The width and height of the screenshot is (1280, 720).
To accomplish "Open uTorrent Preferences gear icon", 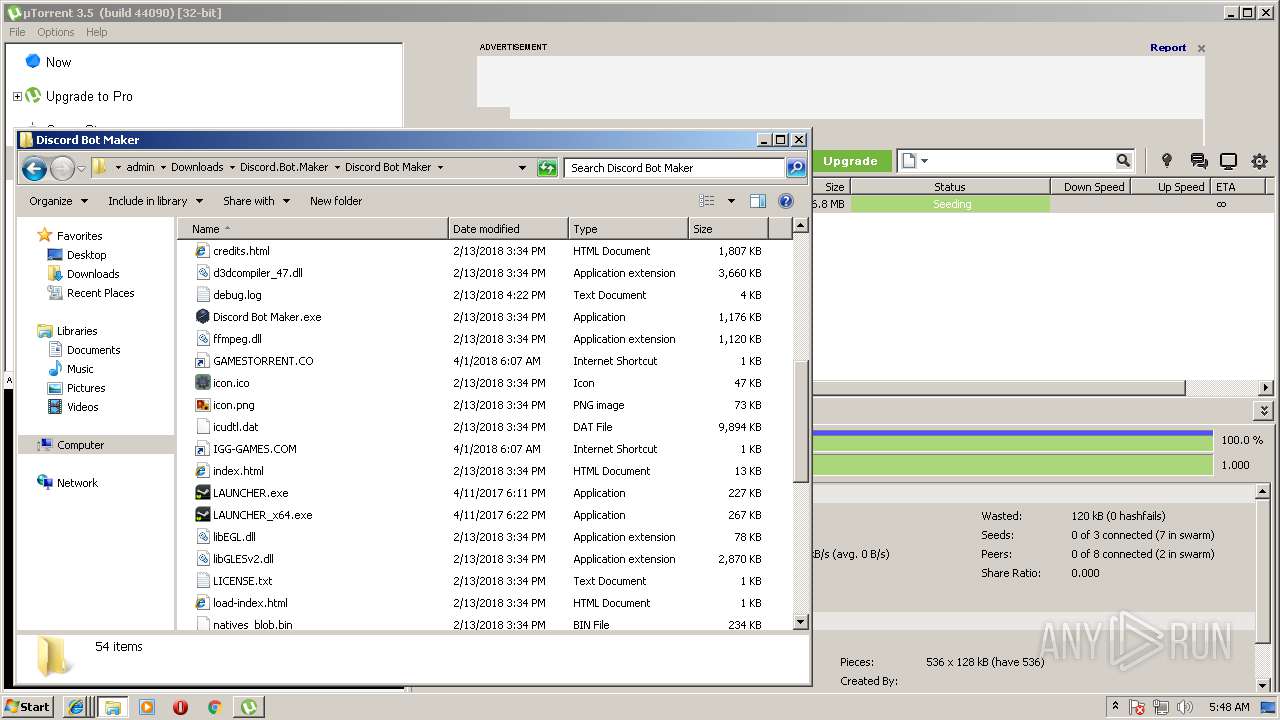I will point(1259,161).
